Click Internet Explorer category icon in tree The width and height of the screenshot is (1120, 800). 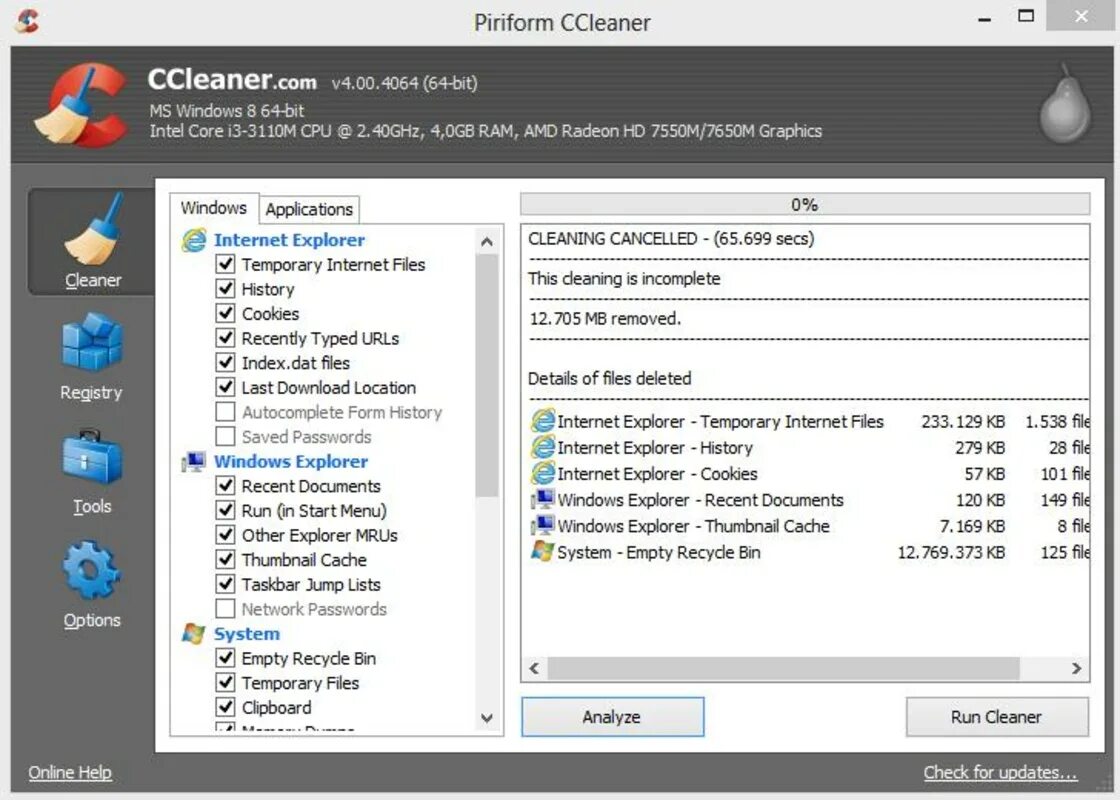pos(194,240)
